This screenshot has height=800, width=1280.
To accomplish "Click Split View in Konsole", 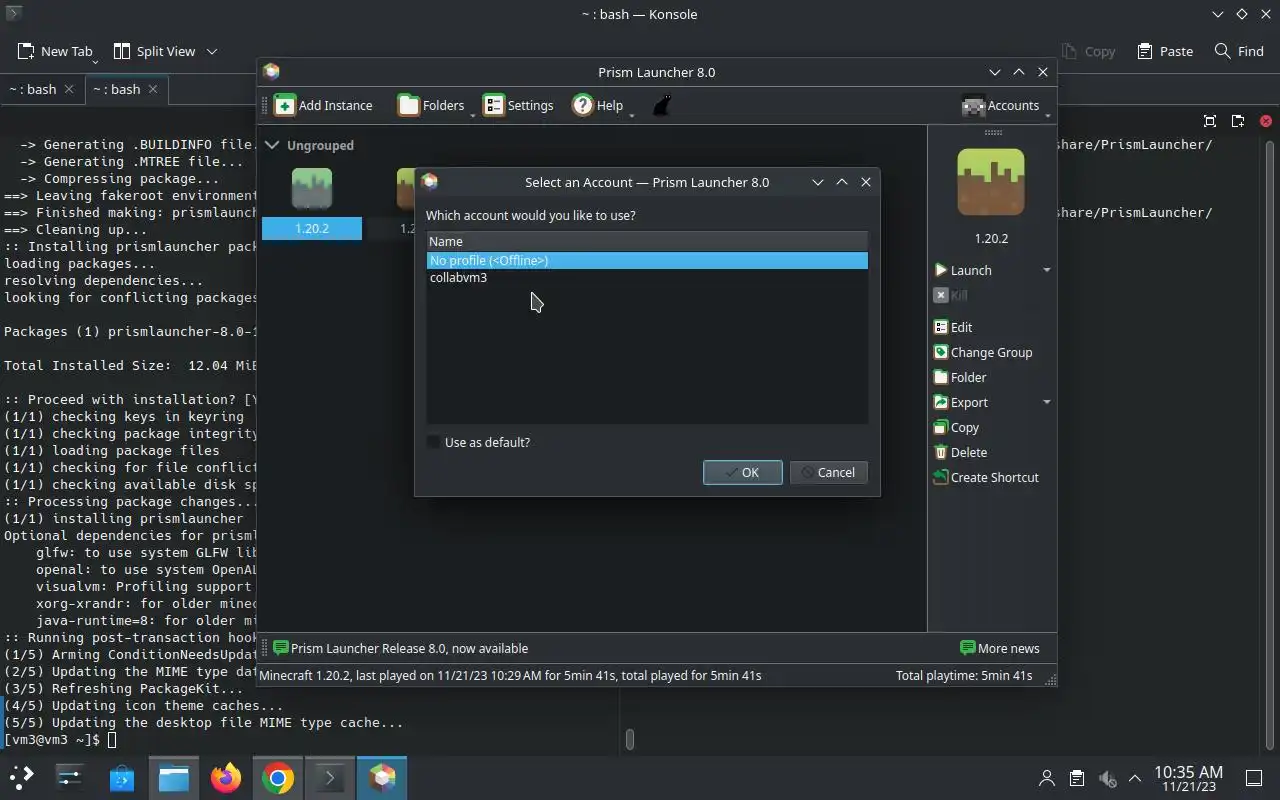I will pos(154,51).
